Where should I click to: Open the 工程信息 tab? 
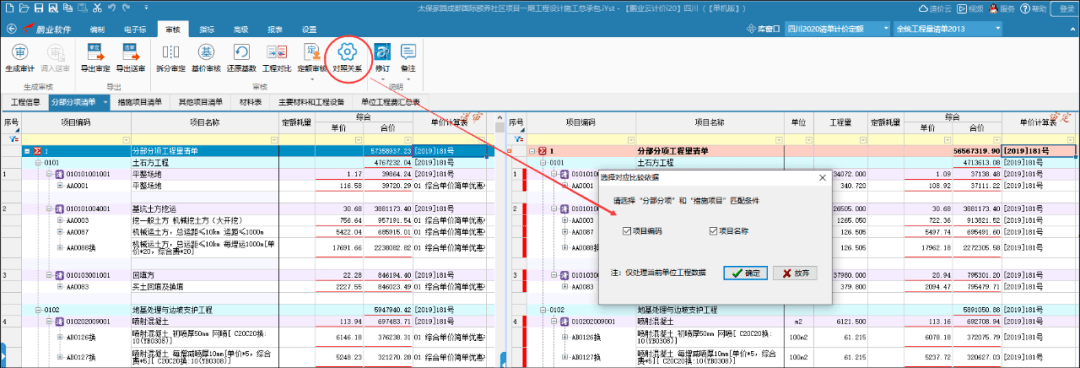coord(25,102)
